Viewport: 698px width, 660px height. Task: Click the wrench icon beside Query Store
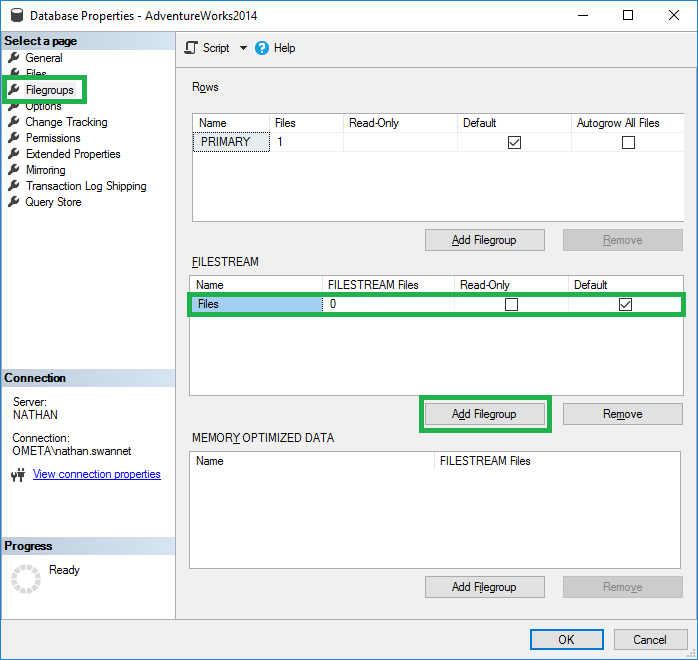[x=14, y=202]
